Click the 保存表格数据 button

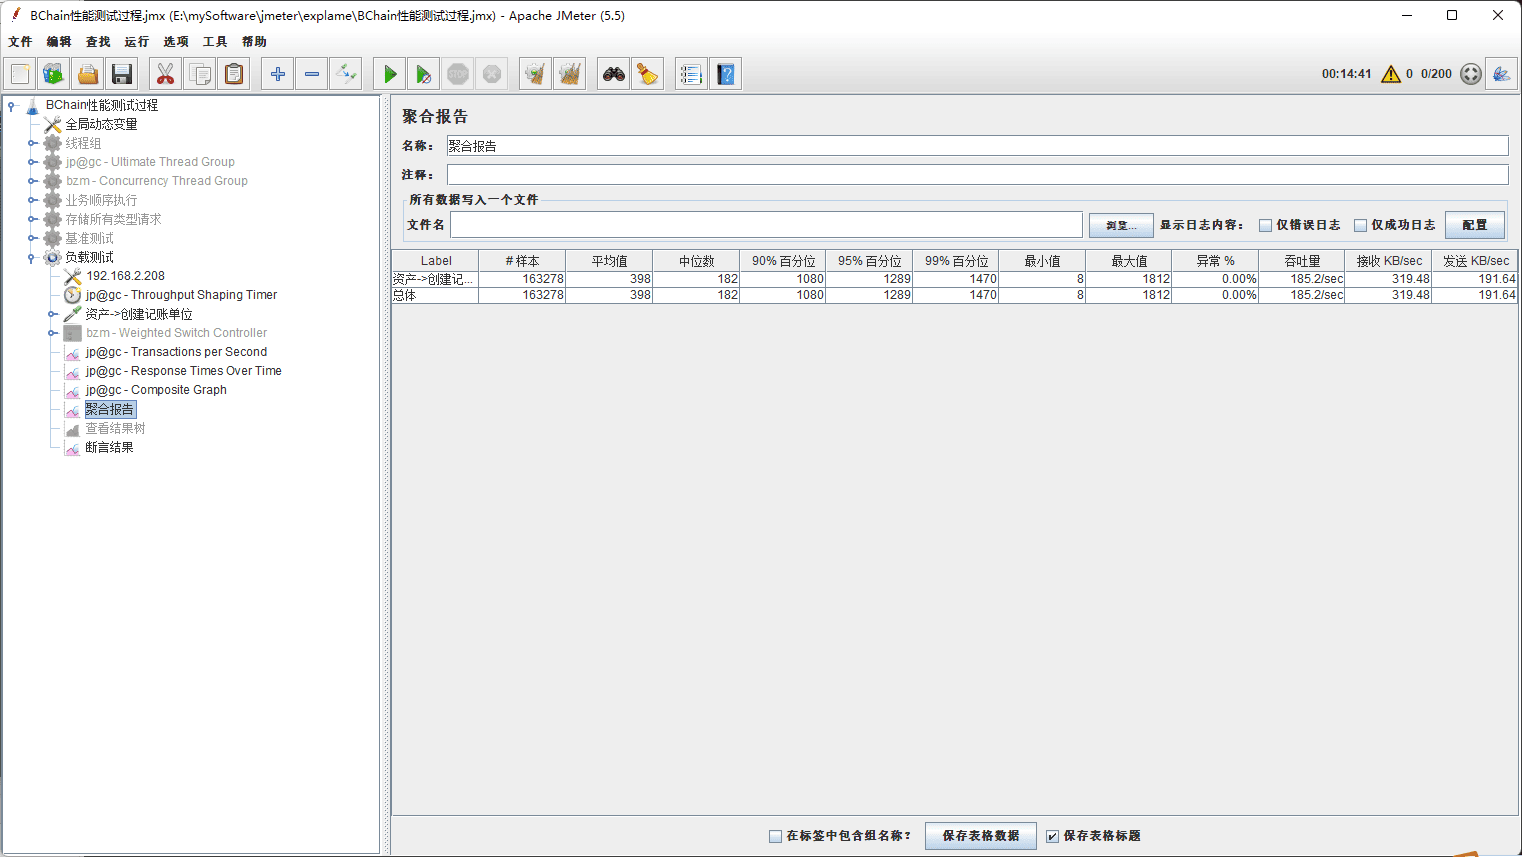[x=980, y=836]
